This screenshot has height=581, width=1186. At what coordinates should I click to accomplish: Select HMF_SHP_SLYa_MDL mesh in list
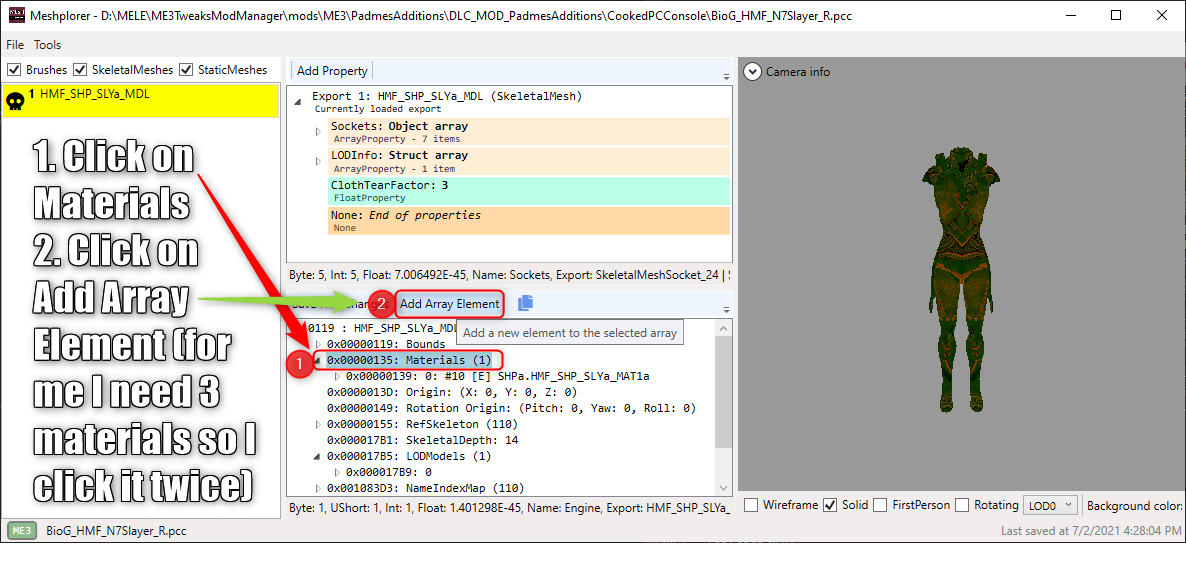coord(141,100)
